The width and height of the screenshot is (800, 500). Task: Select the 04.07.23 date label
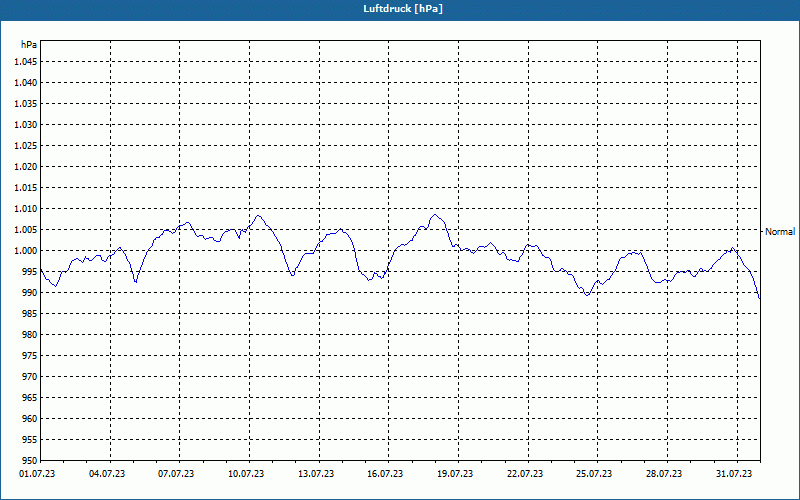pyautogui.click(x=107, y=474)
